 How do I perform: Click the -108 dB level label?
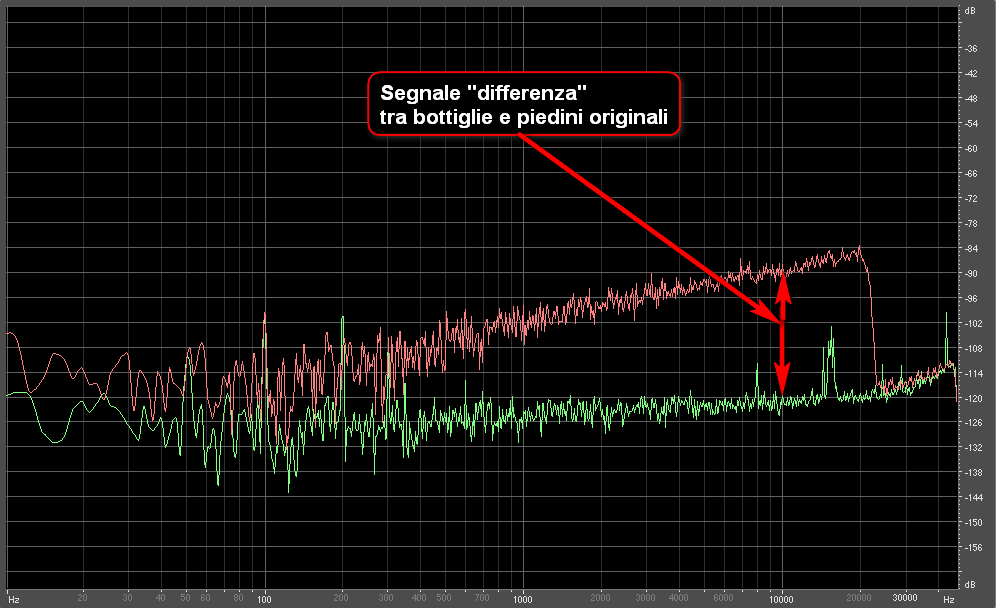(972, 349)
